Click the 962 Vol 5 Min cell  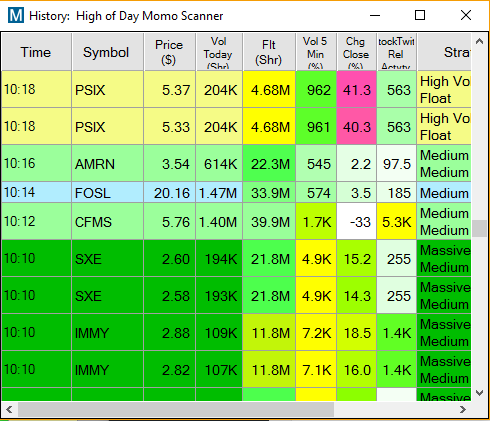click(316, 90)
